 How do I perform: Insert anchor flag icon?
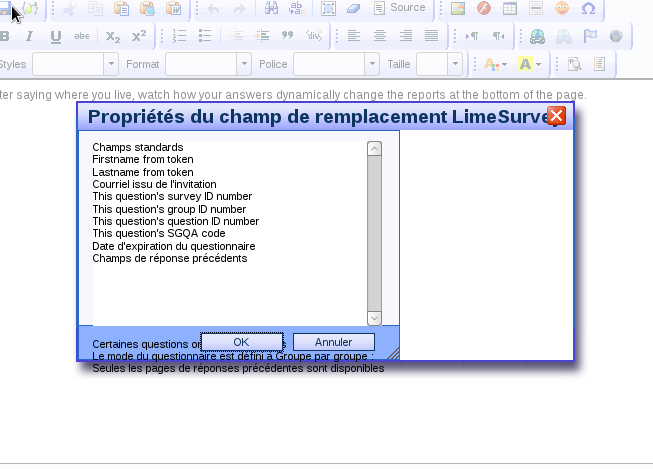[590, 36]
